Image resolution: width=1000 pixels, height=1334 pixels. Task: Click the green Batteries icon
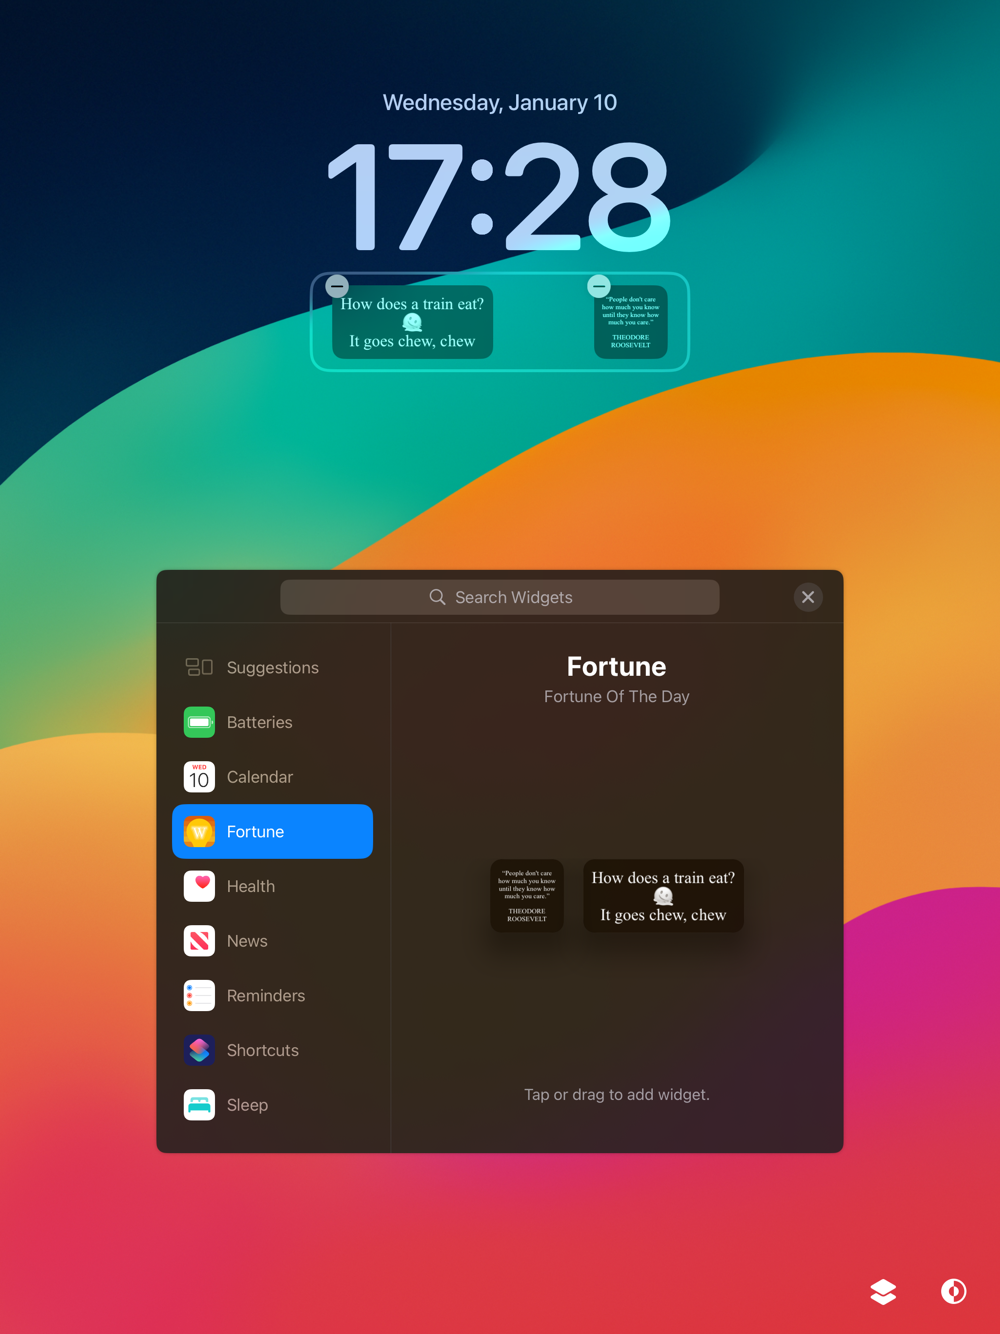(199, 722)
